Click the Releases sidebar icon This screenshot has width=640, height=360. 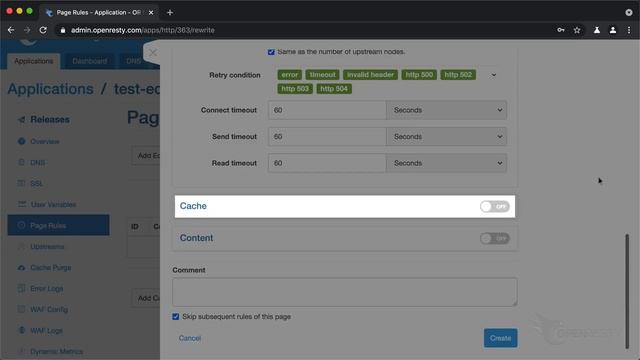point(22,120)
